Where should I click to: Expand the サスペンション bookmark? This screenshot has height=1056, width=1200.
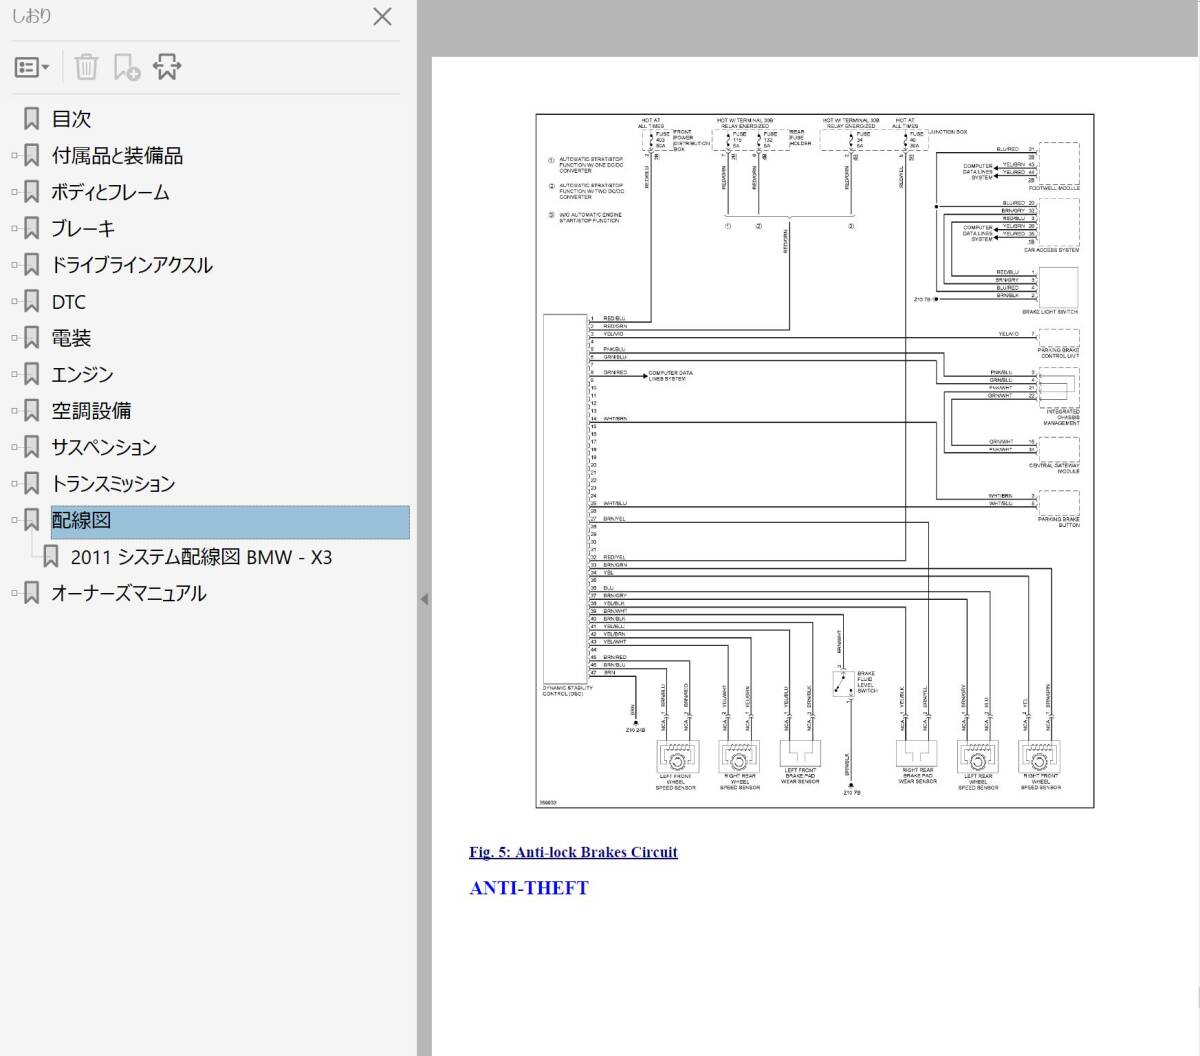point(14,448)
